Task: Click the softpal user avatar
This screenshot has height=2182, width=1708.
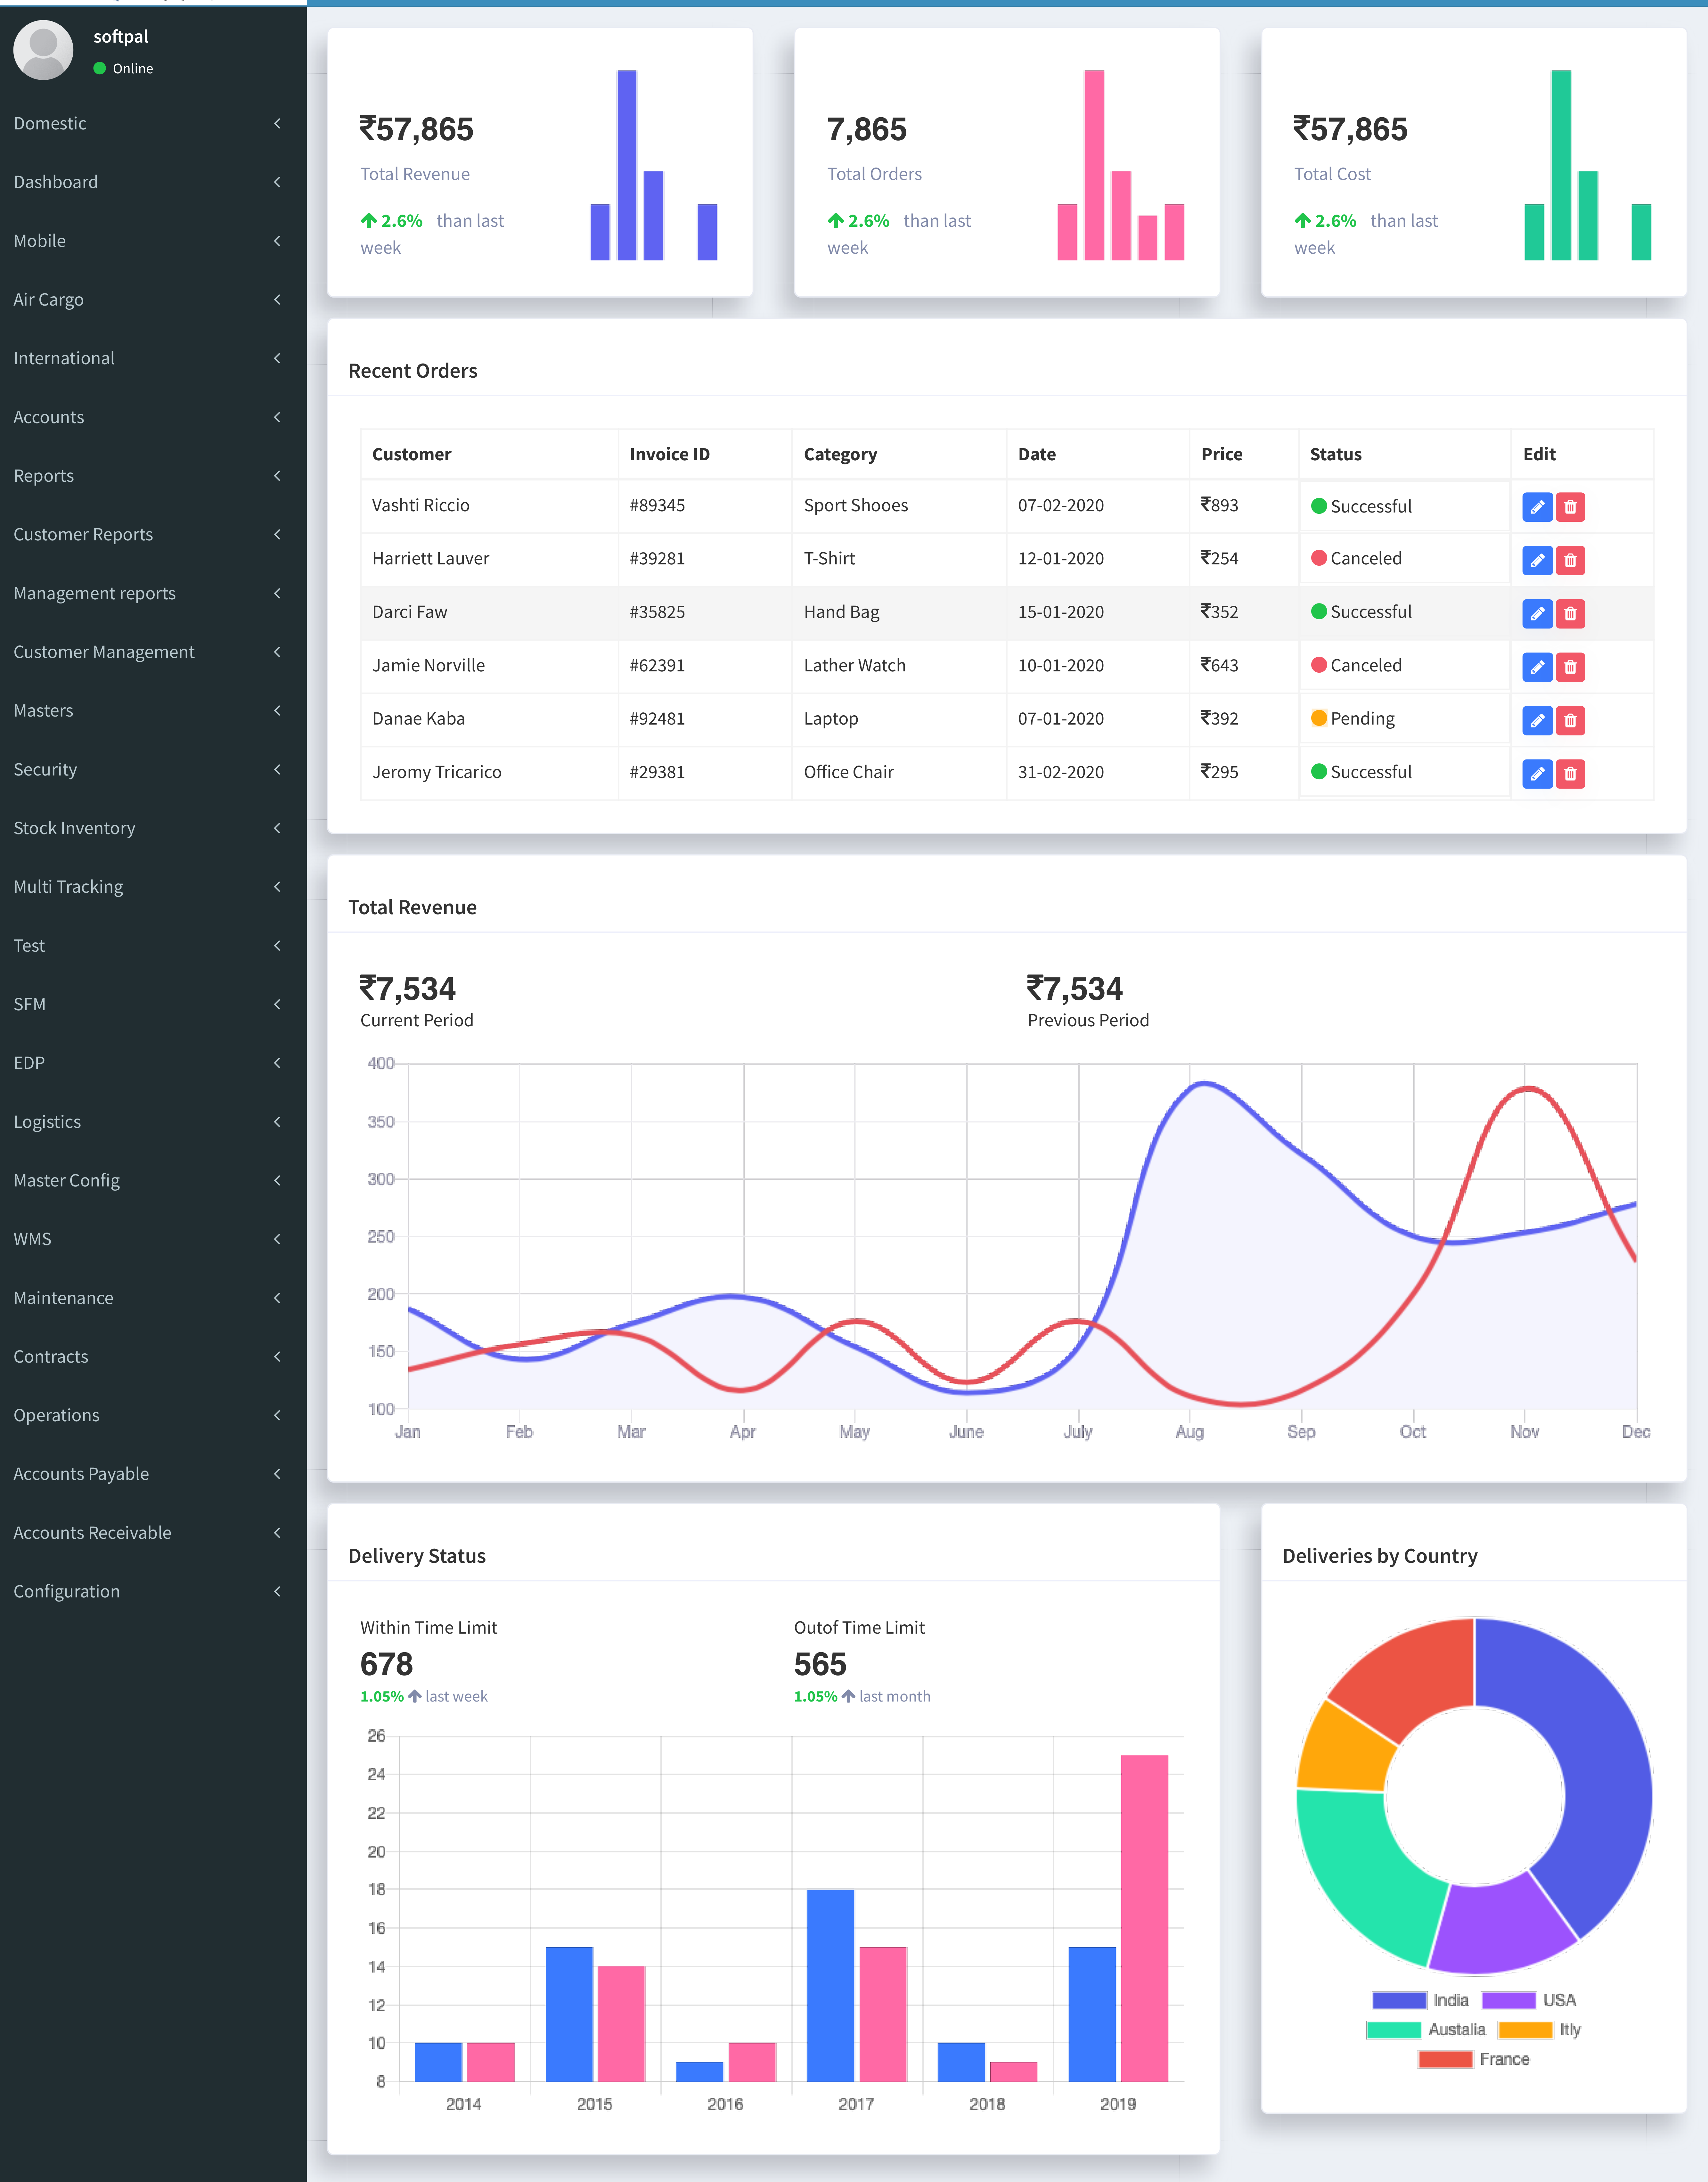Action: tap(43, 50)
